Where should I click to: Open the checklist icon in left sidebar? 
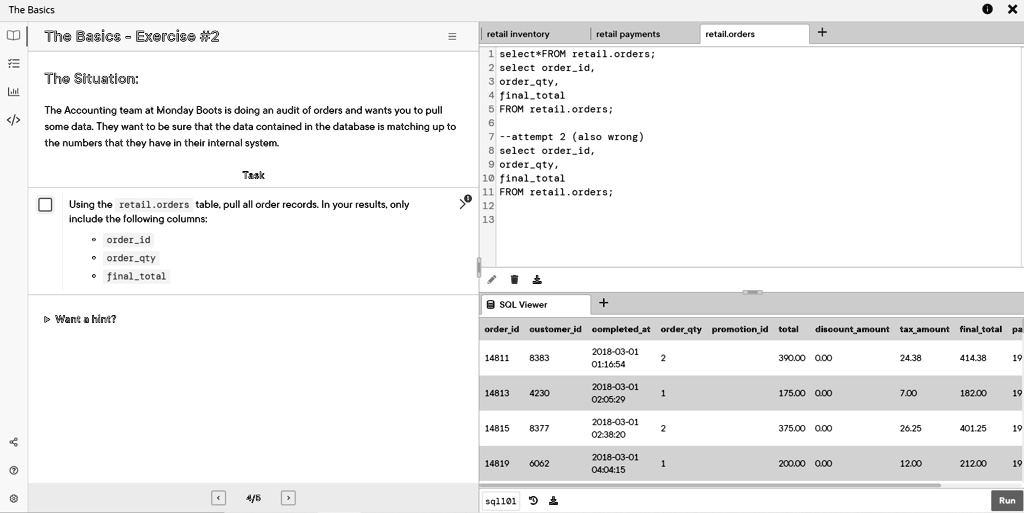13,63
